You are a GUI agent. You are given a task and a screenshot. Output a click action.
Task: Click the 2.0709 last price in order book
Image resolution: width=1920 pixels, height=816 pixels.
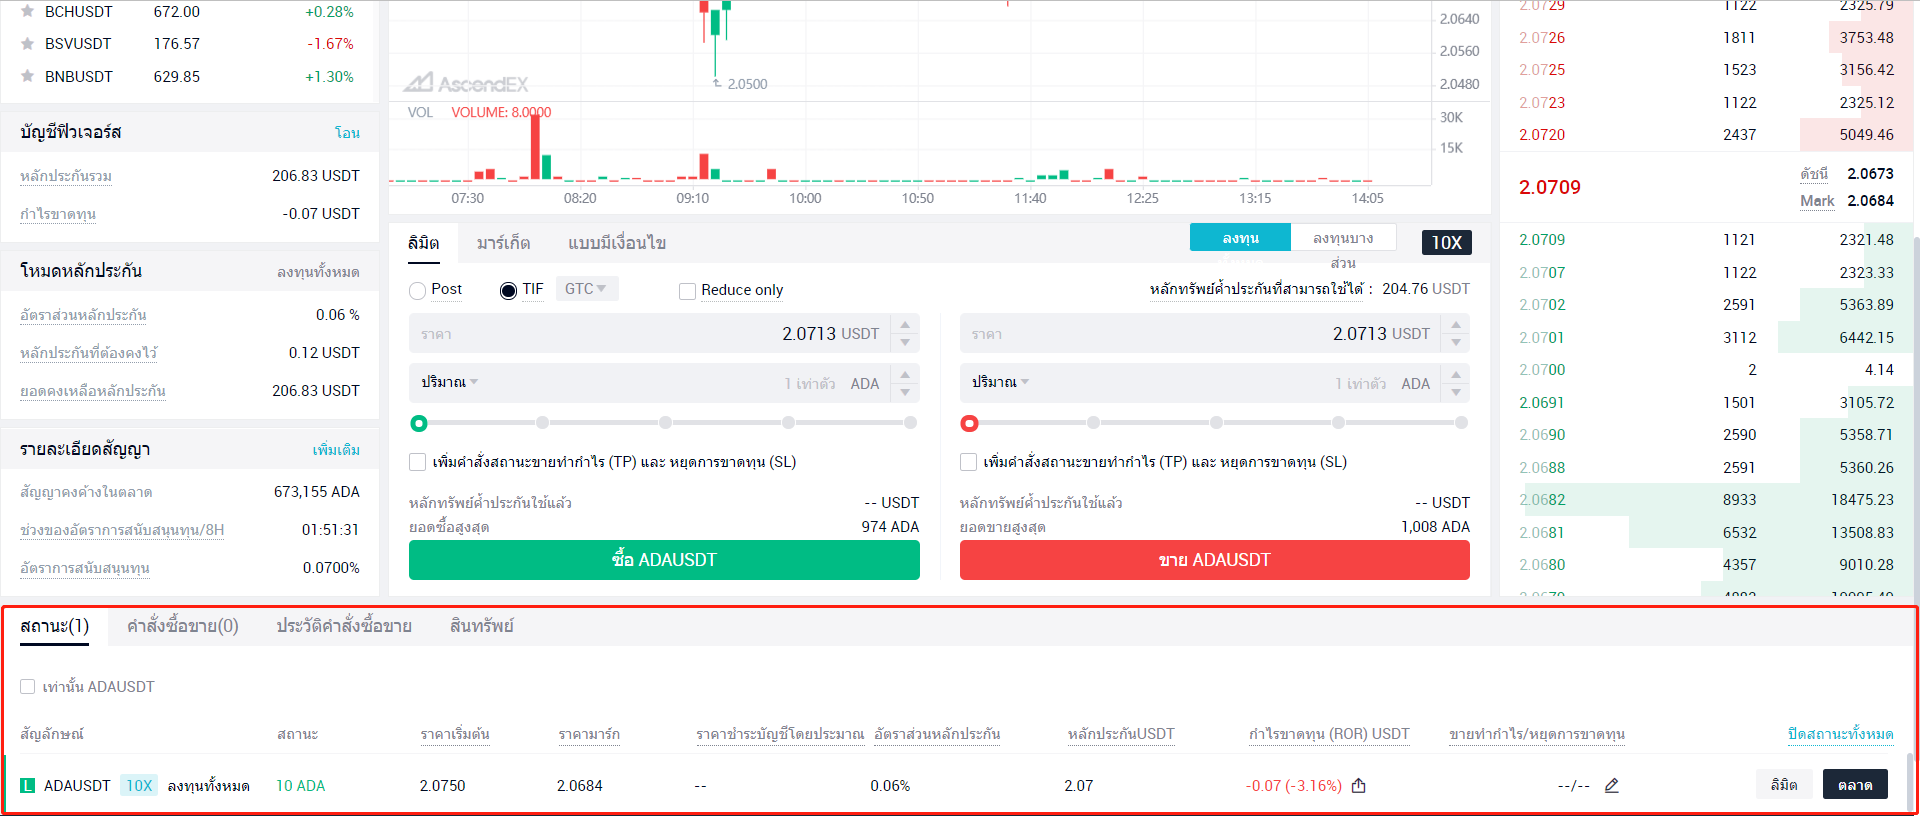coord(1550,188)
